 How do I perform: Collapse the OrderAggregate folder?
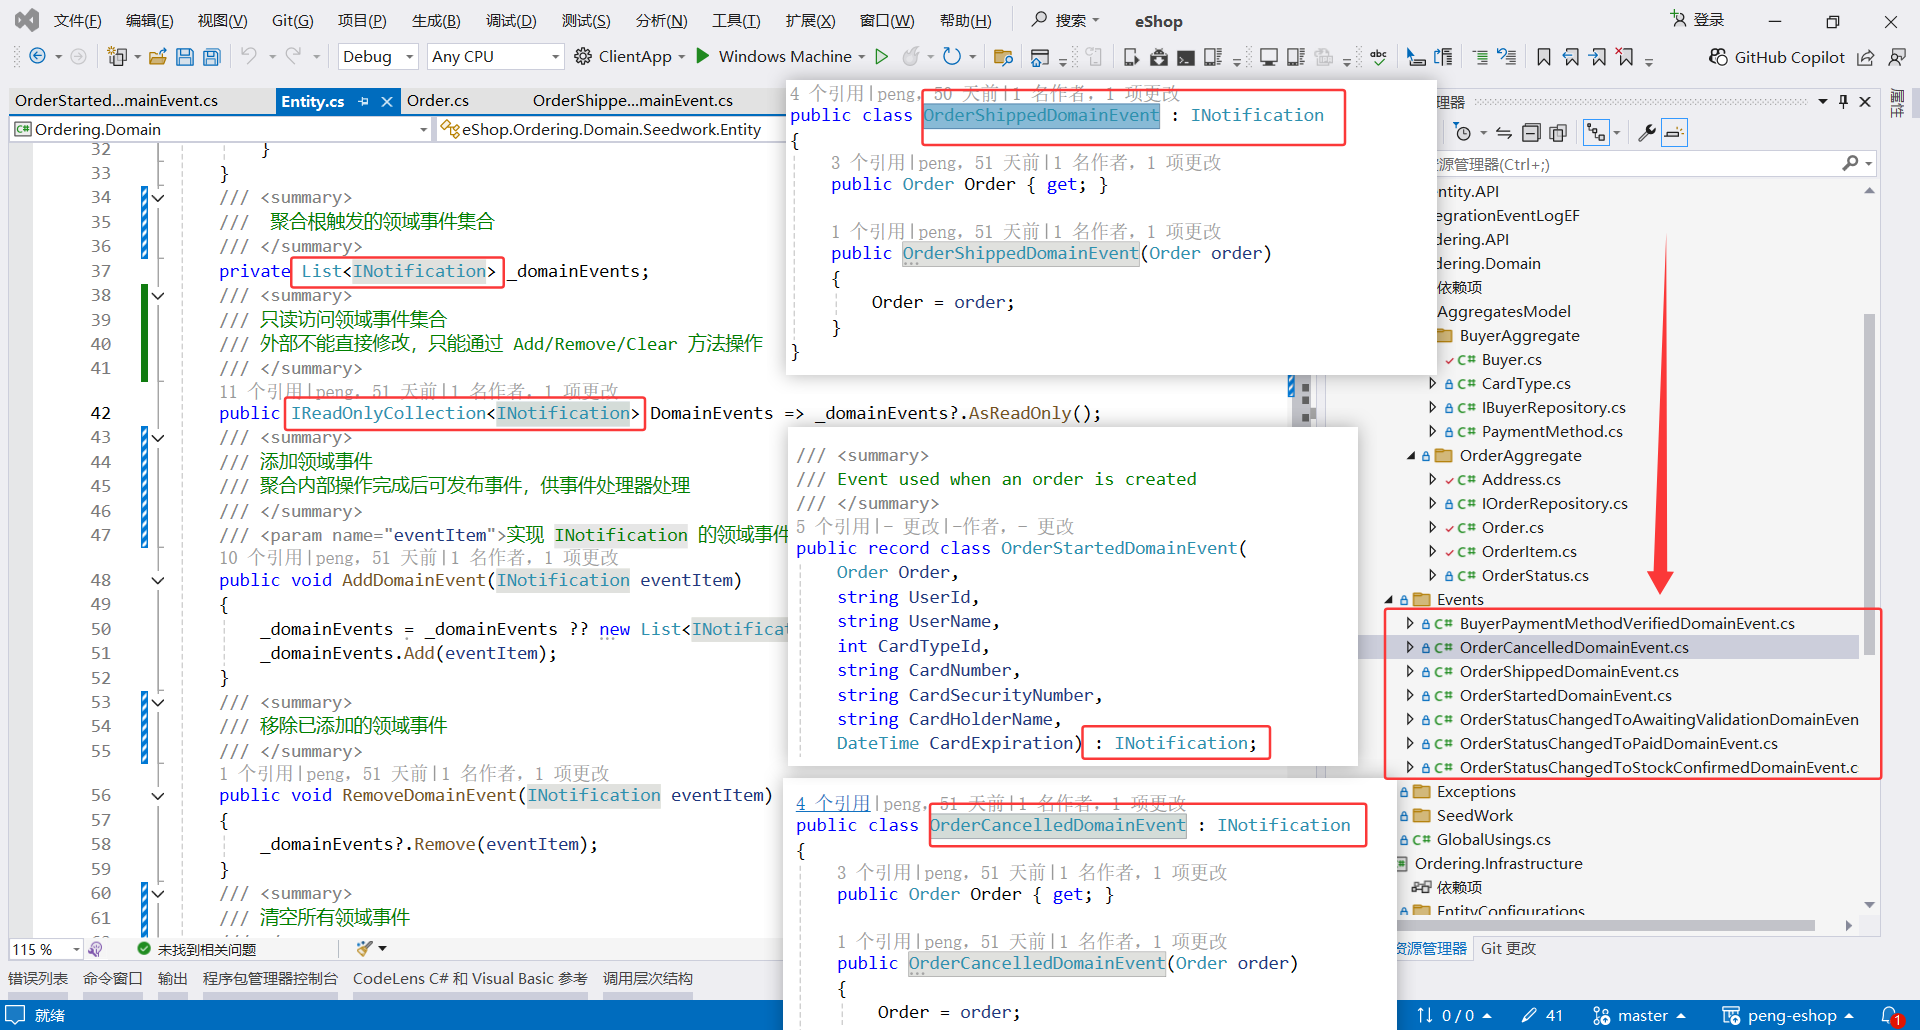point(1411,456)
